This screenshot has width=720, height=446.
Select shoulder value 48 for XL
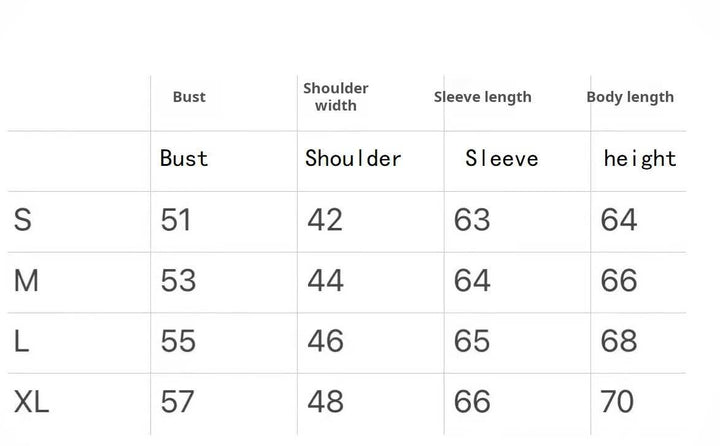click(x=325, y=402)
